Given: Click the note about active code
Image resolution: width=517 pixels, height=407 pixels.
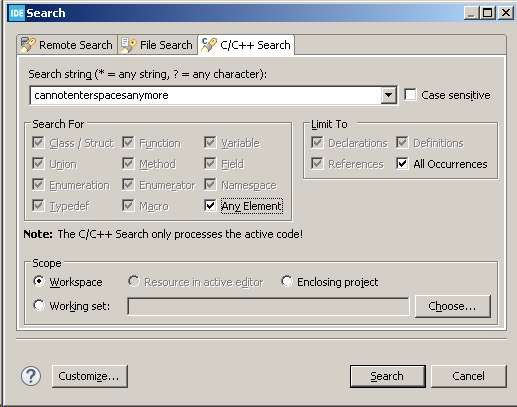Looking at the screenshot, I should pyautogui.click(x=163, y=234).
